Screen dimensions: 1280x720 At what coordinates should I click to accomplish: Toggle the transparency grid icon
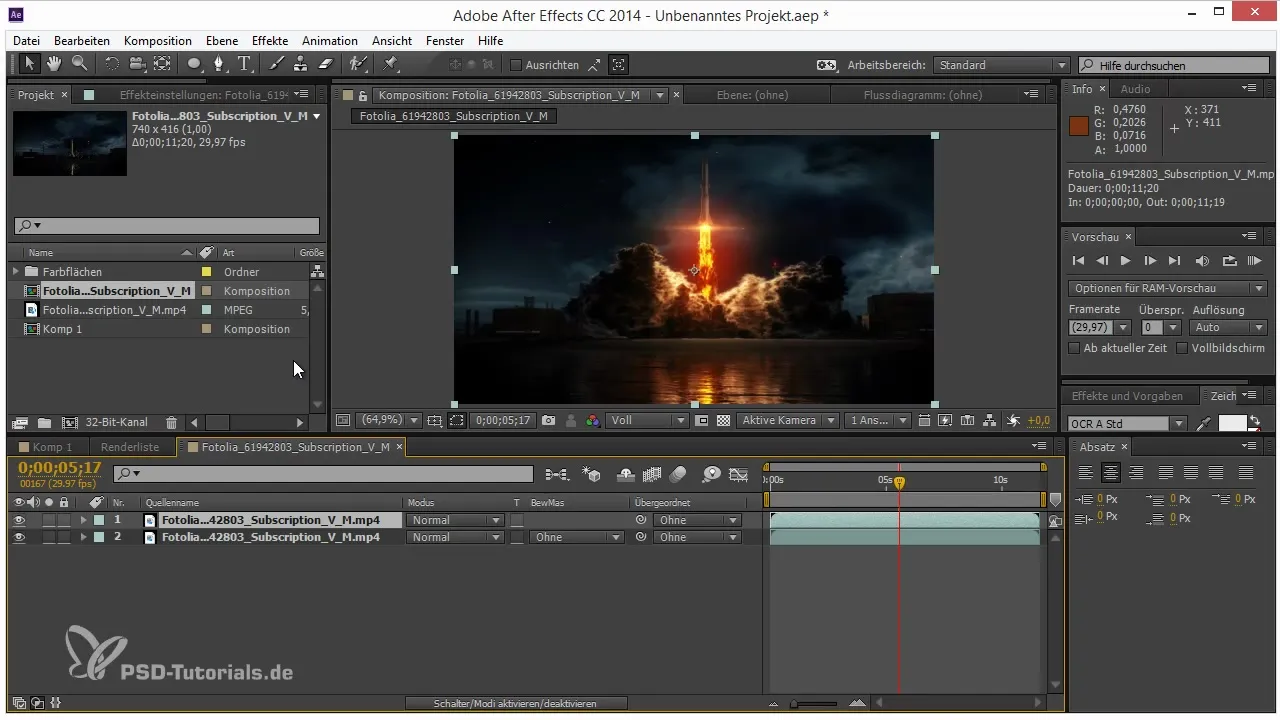click(x=723, y=421)
